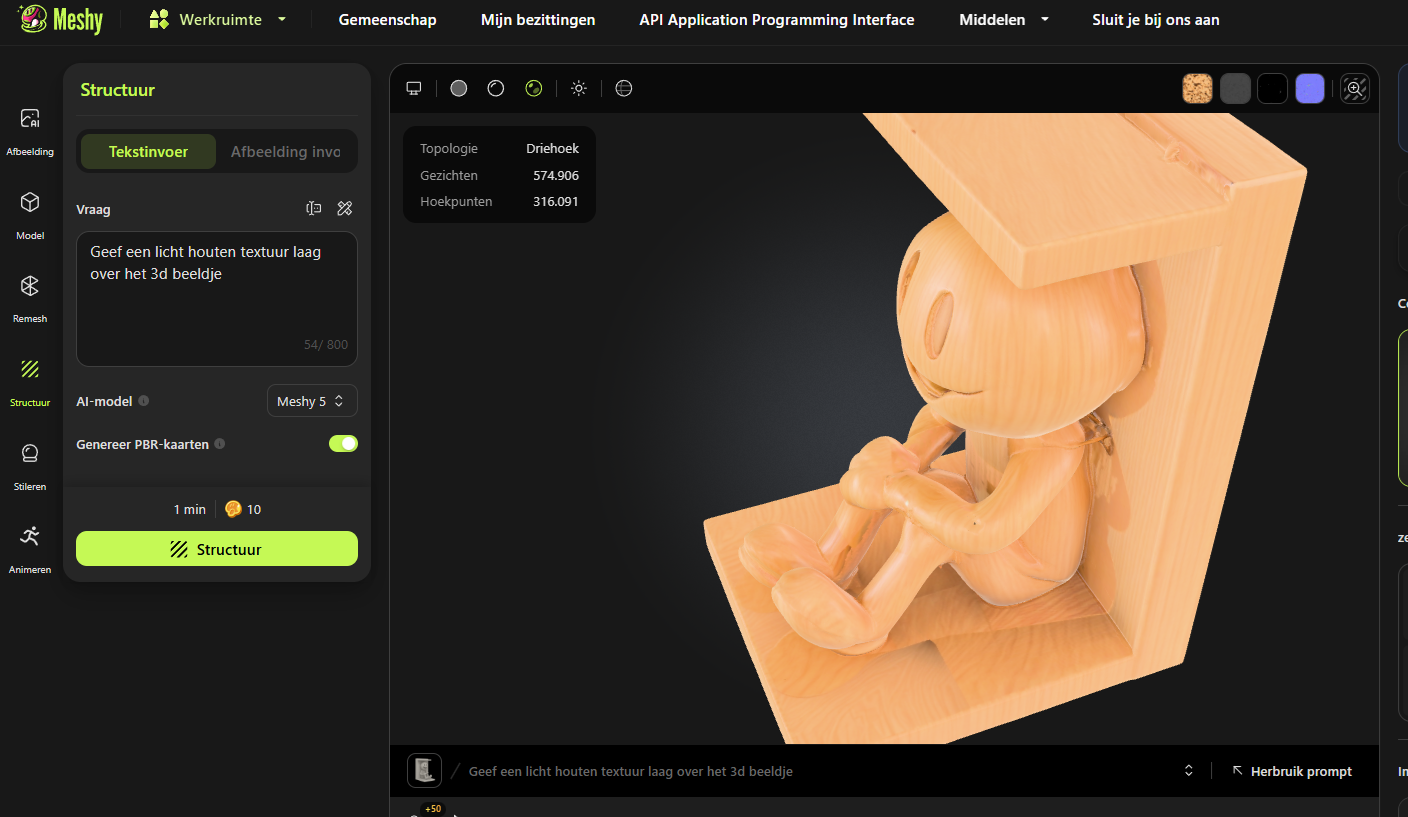Viewport: 1408px width, 817px height.
Task: Open Gemeenschap in the top navigation
Action: point(387,19)
